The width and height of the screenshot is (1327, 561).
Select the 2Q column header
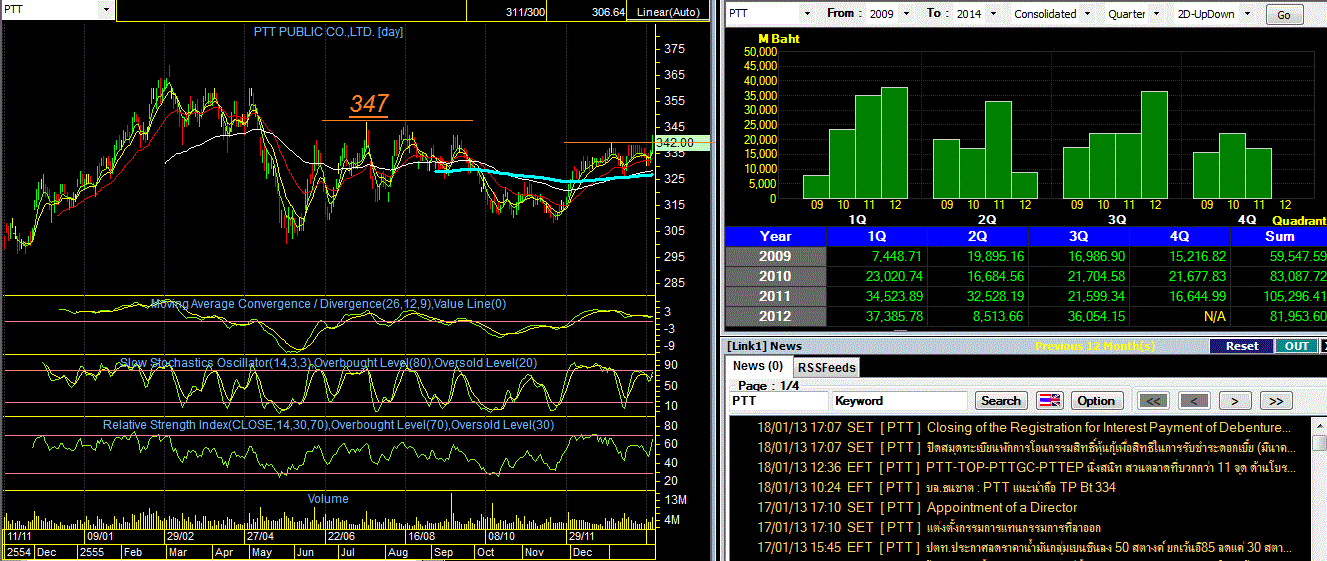tap(978, 236)
